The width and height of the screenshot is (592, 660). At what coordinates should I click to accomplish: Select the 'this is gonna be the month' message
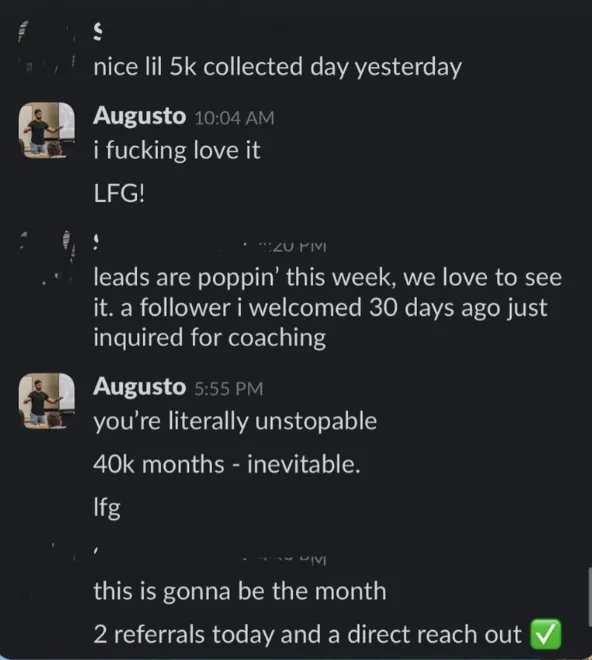[240, 591]
